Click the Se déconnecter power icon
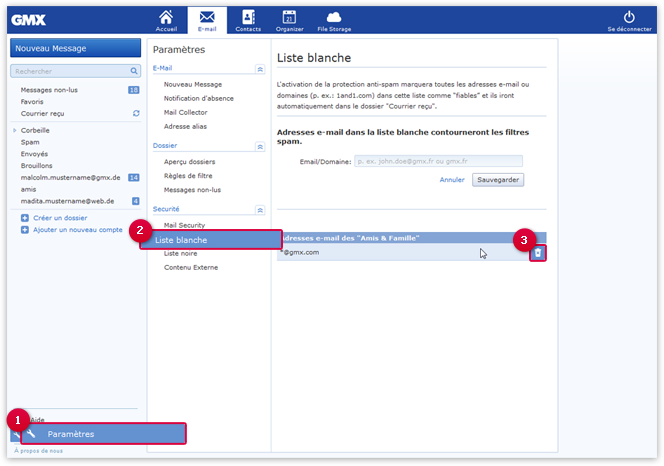Image resolution: width=664 pixels, height=466 pixels. pyautogui.click(x=629, y=17)
